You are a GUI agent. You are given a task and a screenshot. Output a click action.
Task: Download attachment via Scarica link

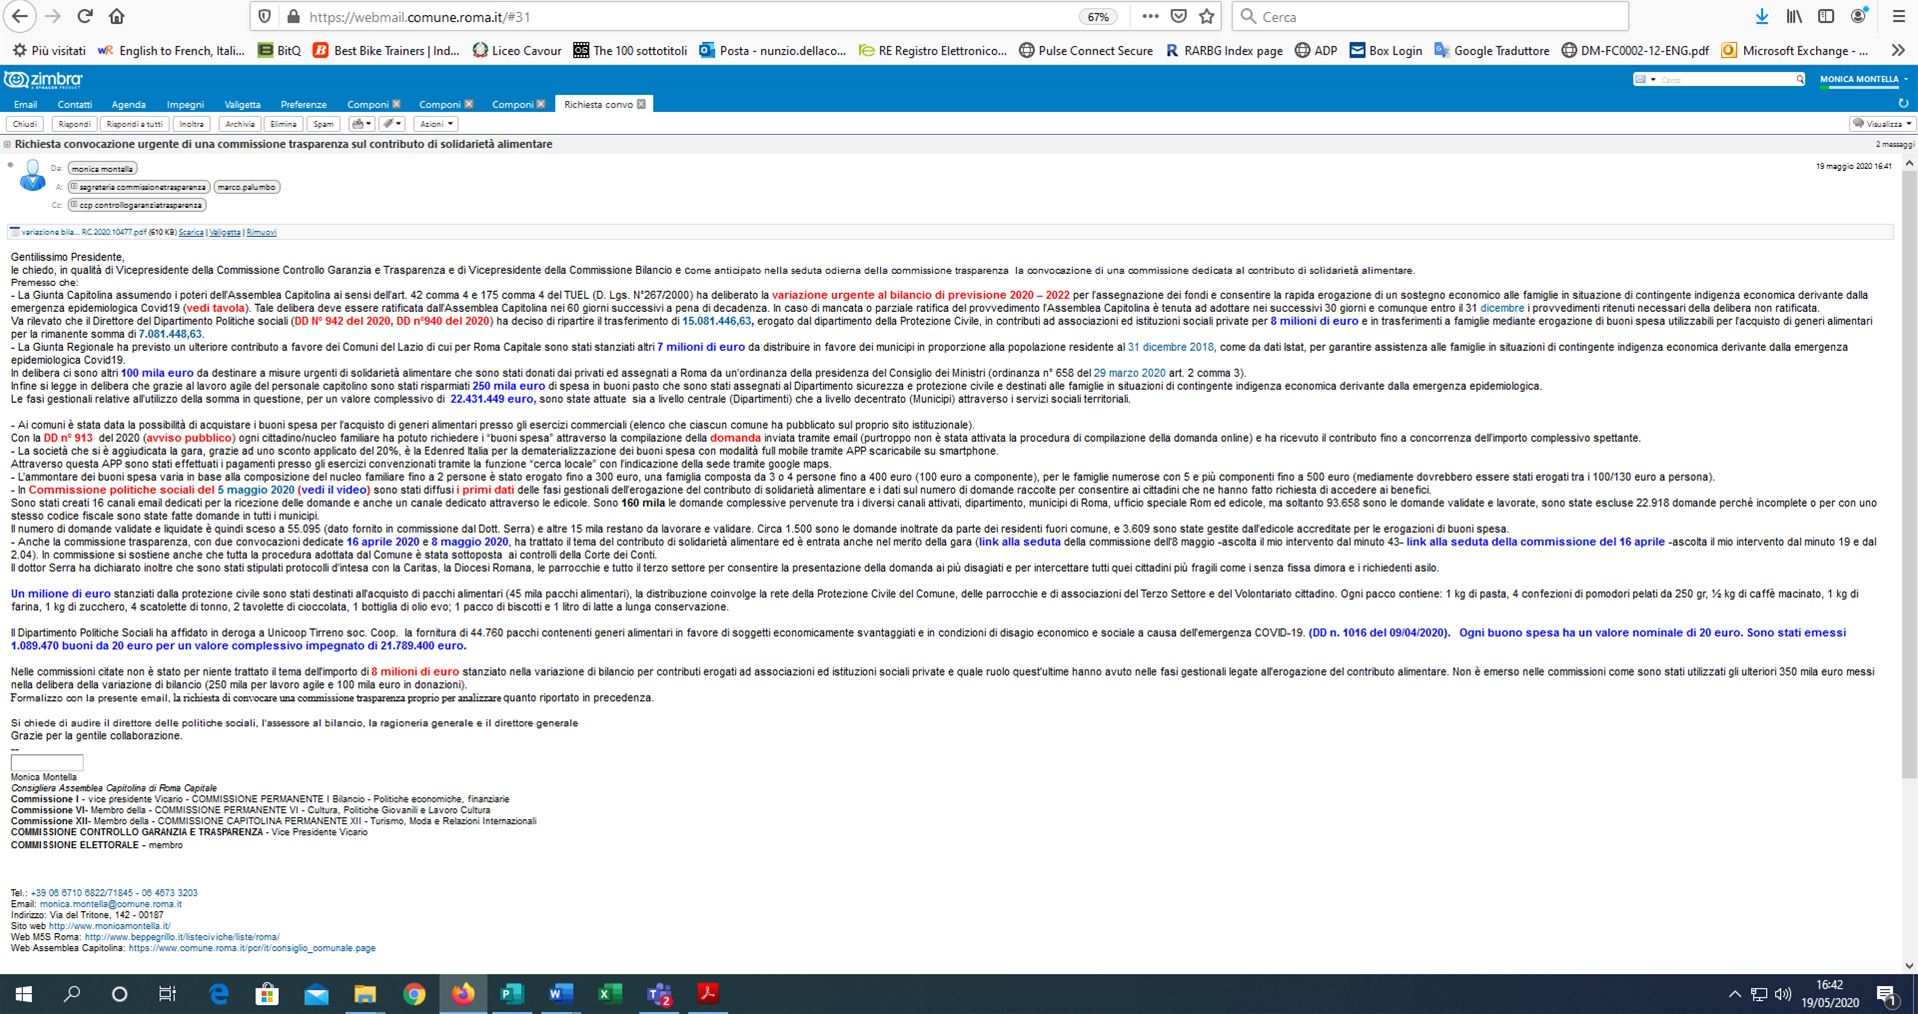[x=191, y=232]
